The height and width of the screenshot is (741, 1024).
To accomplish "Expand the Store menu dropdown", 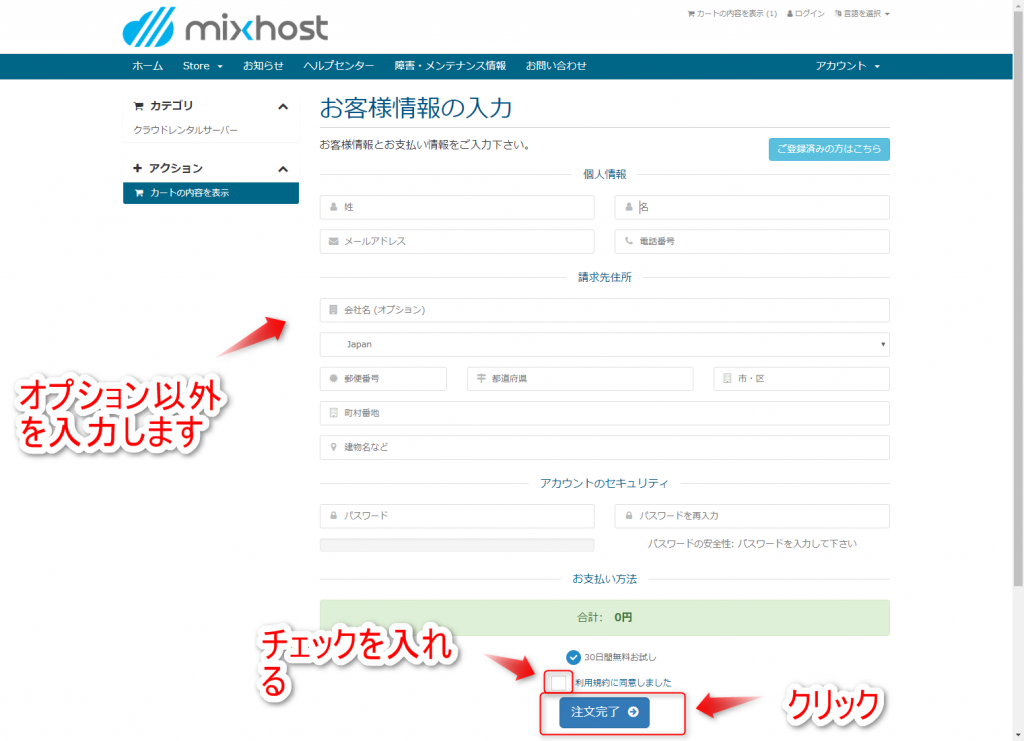I will 202,66.
